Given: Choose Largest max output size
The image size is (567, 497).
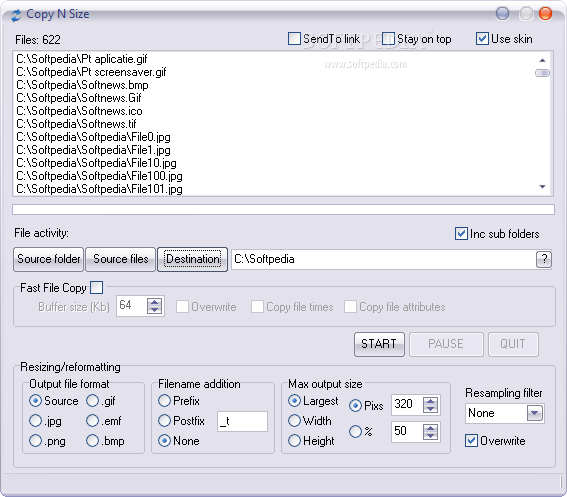Looking at the screenshot, I should pos(294,400).
